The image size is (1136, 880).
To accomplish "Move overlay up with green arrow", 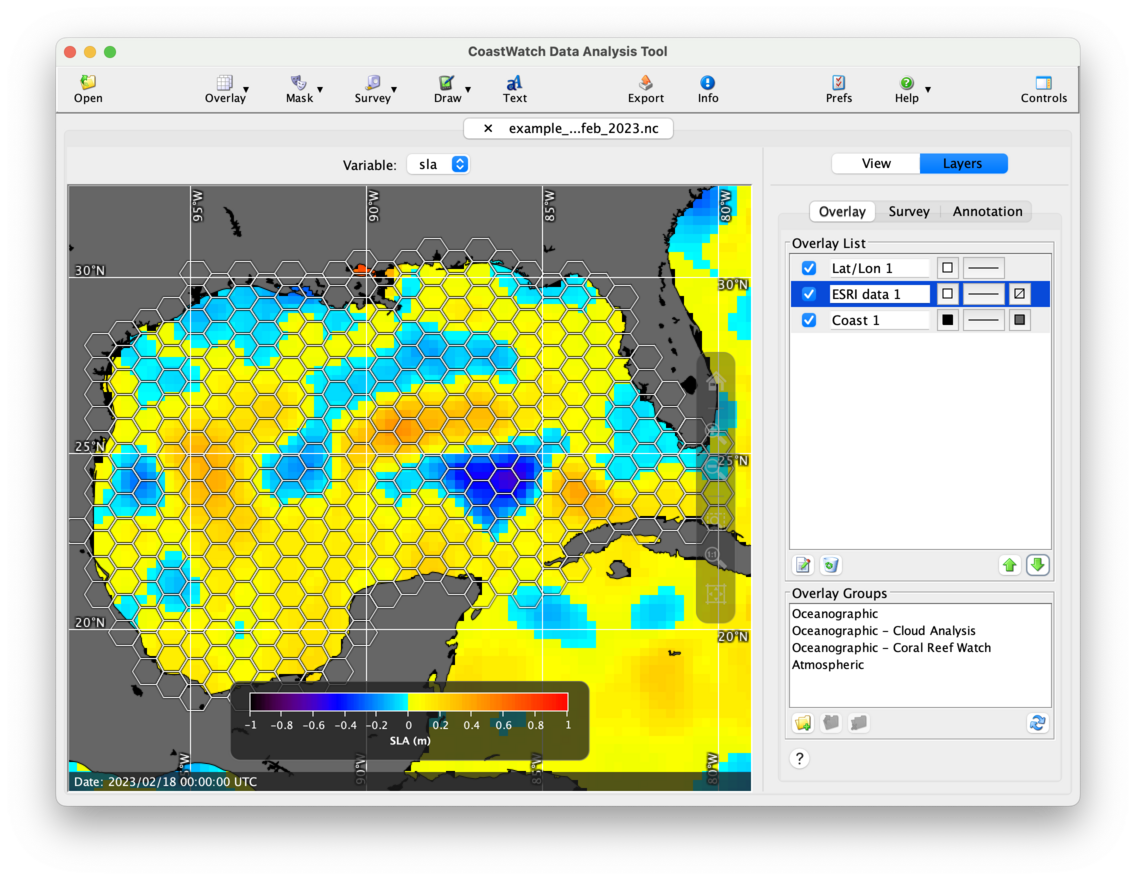I will tap(1010, 565).
